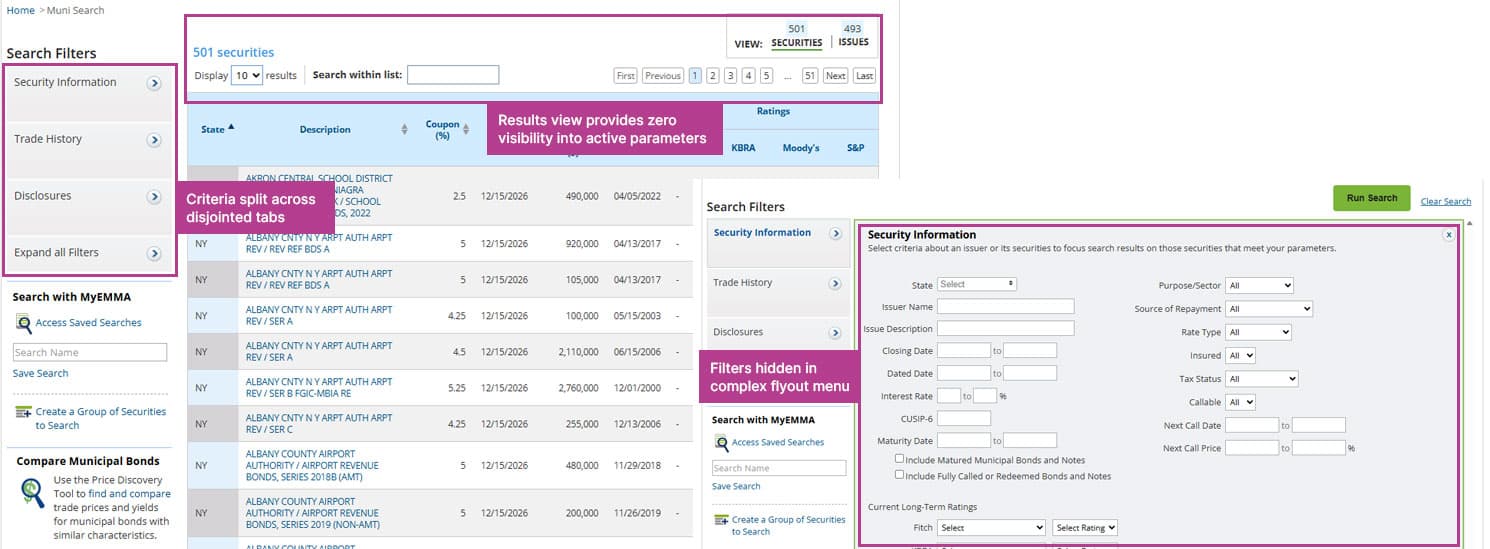Viewport: 1490px width, 549px height.
Task: Go to the Next results page
Action: 836,76
